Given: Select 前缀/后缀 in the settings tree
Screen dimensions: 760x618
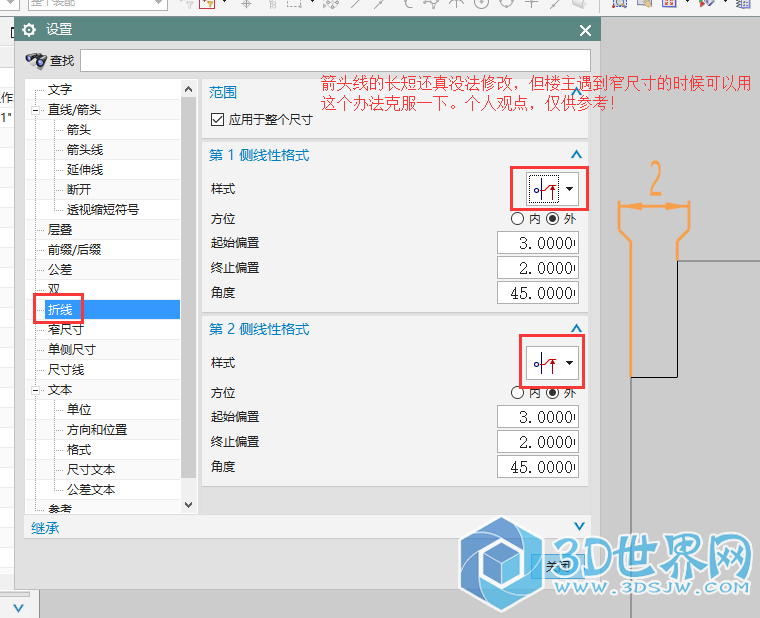Looking at the screenshot, I should 74,250.
